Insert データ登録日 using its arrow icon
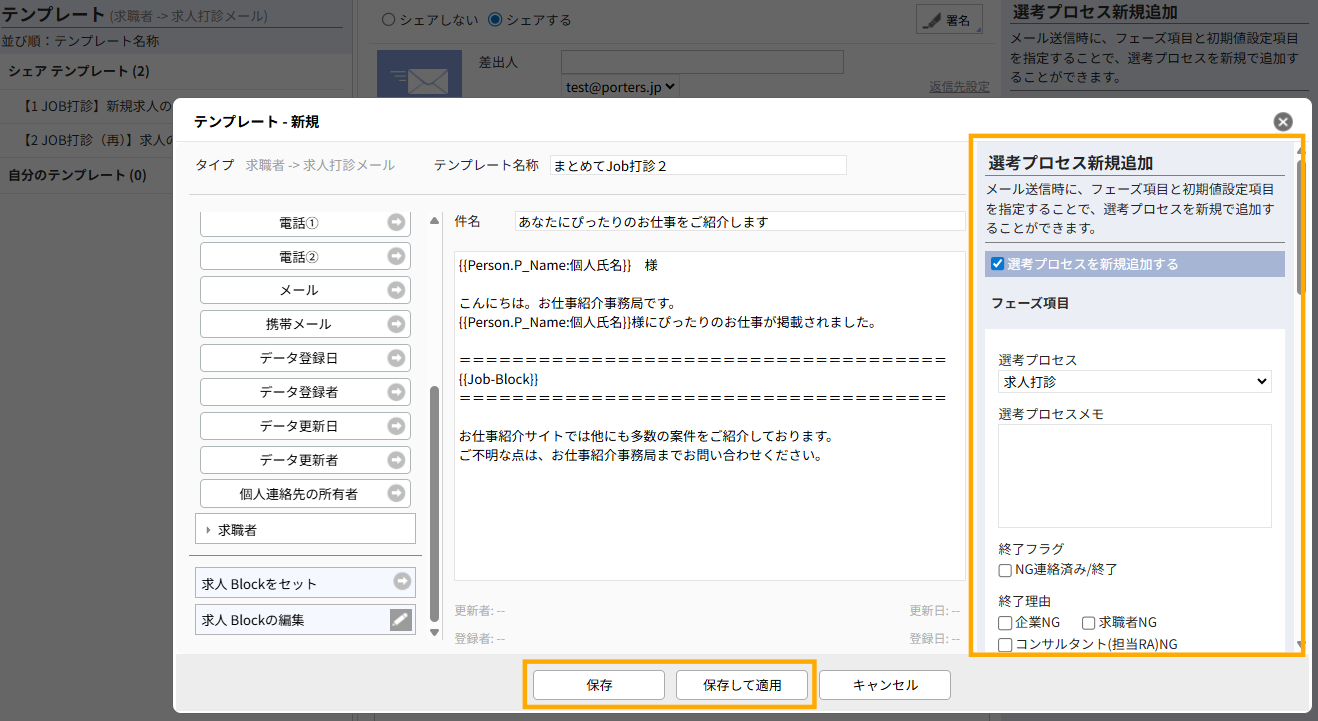 point(397,358)
